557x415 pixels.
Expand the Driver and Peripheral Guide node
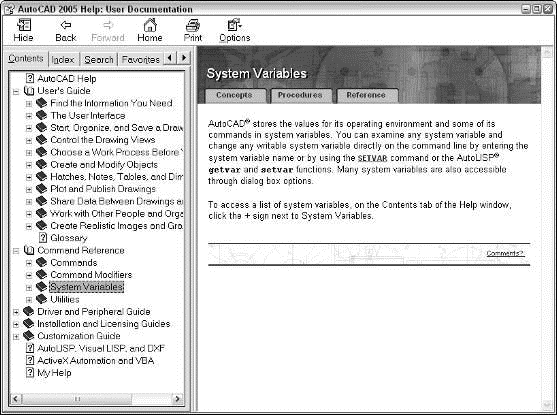pyautogui.click(x=16, y=312)
